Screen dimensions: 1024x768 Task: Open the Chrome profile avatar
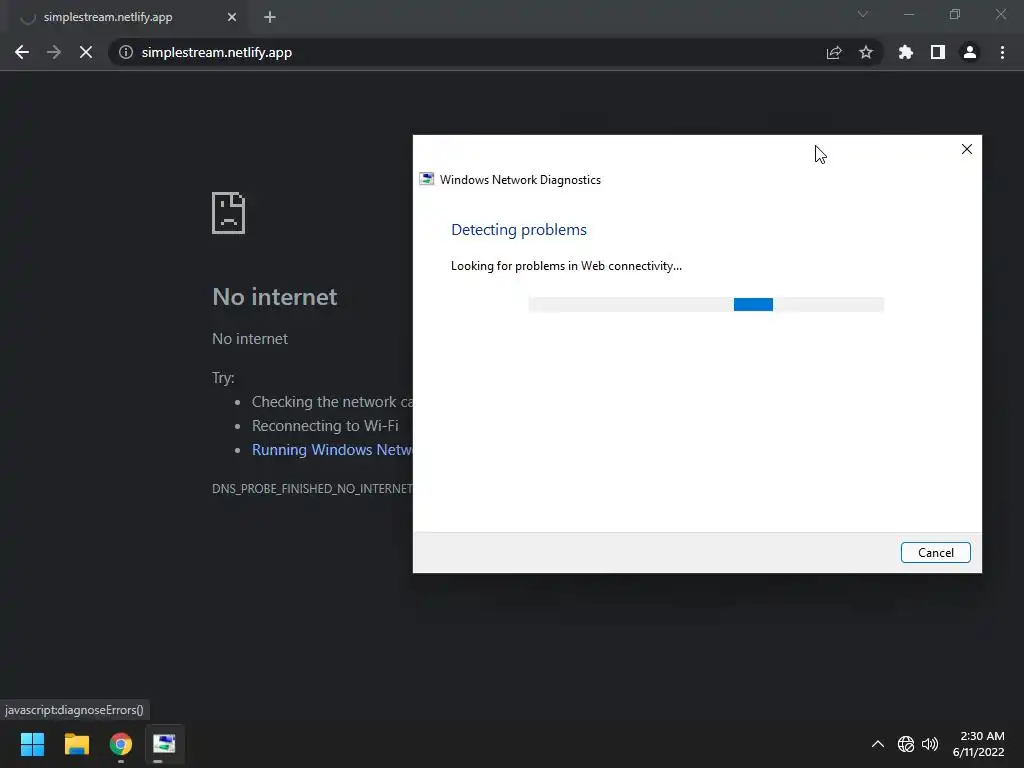970,52
